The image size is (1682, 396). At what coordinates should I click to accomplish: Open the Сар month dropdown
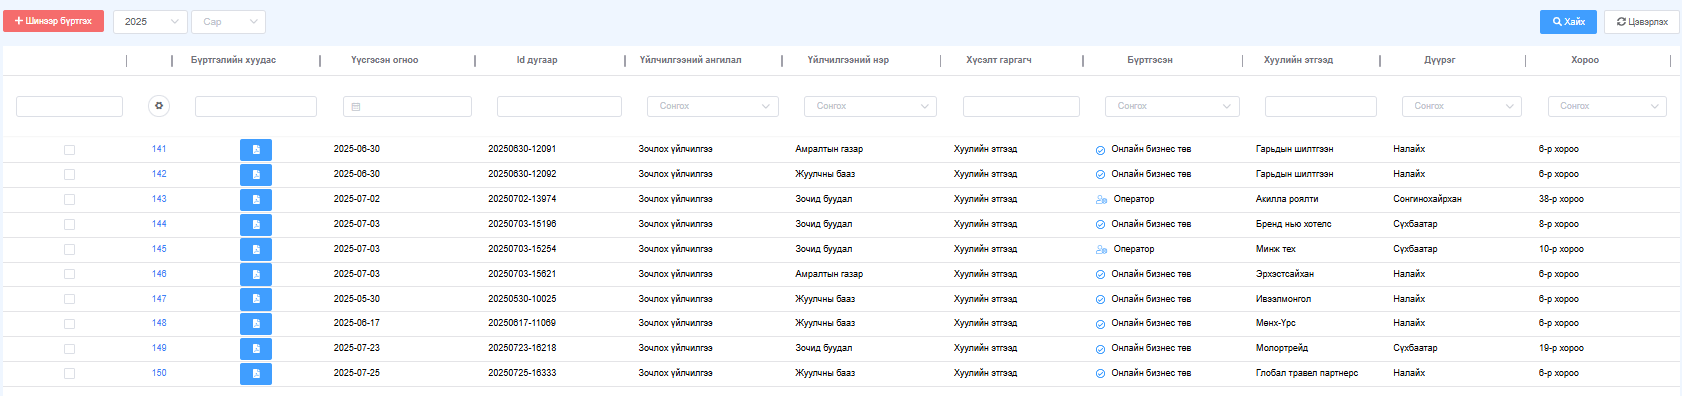coord(228,21)
